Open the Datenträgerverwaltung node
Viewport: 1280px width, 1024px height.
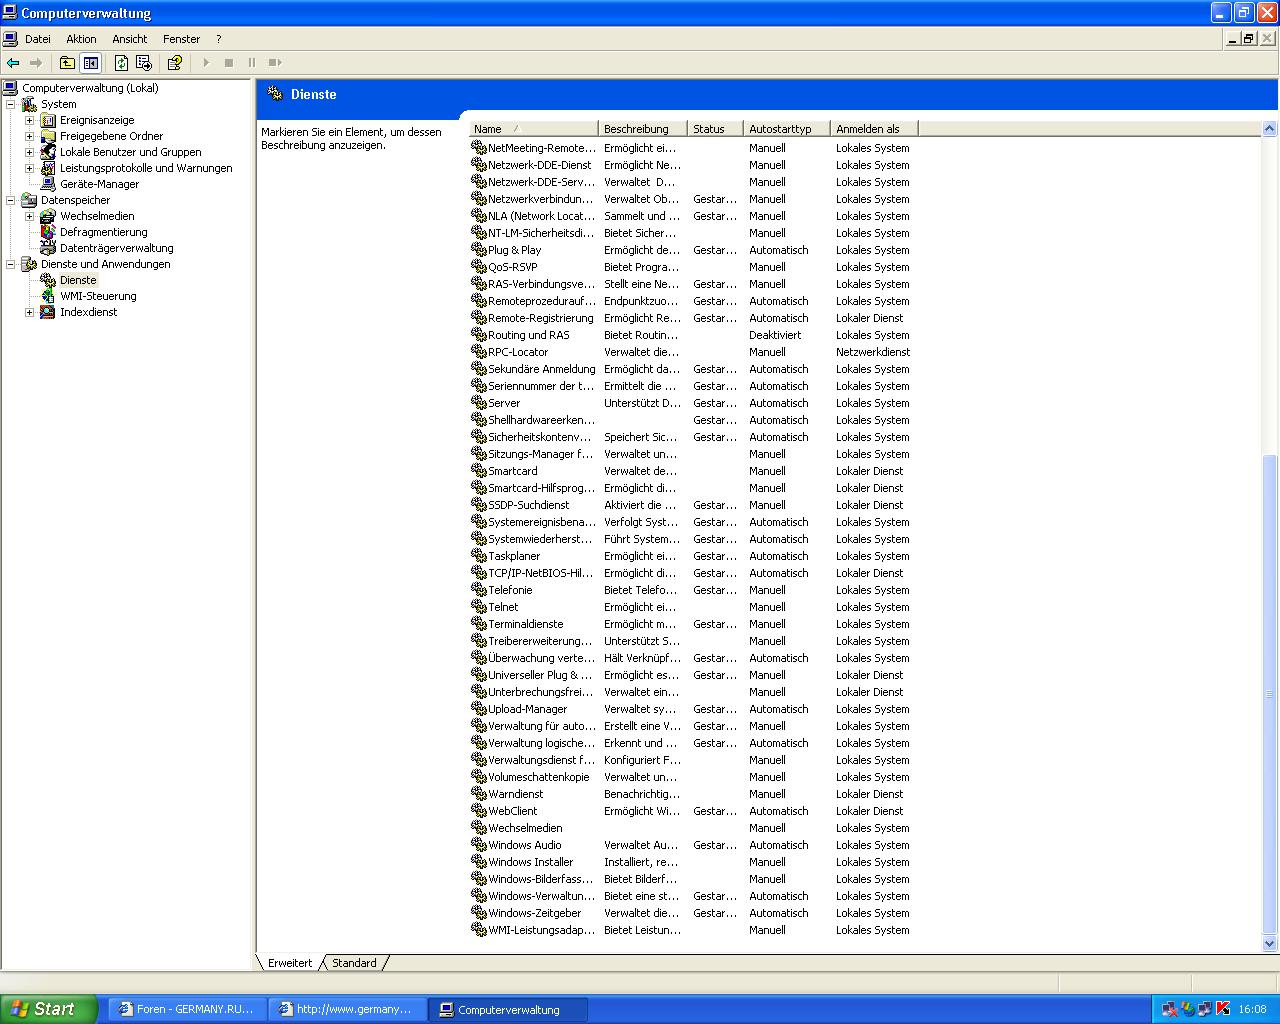(116, 248)
